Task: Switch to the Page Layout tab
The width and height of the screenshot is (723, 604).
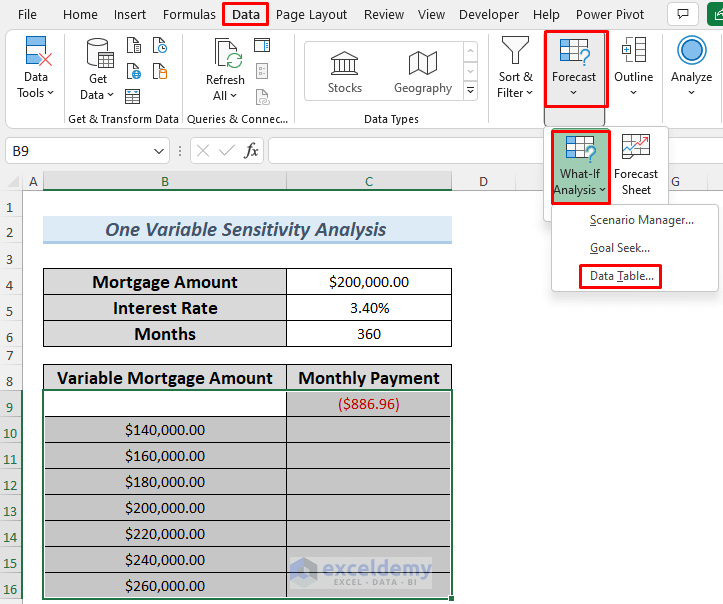Action: pos(311,14)
